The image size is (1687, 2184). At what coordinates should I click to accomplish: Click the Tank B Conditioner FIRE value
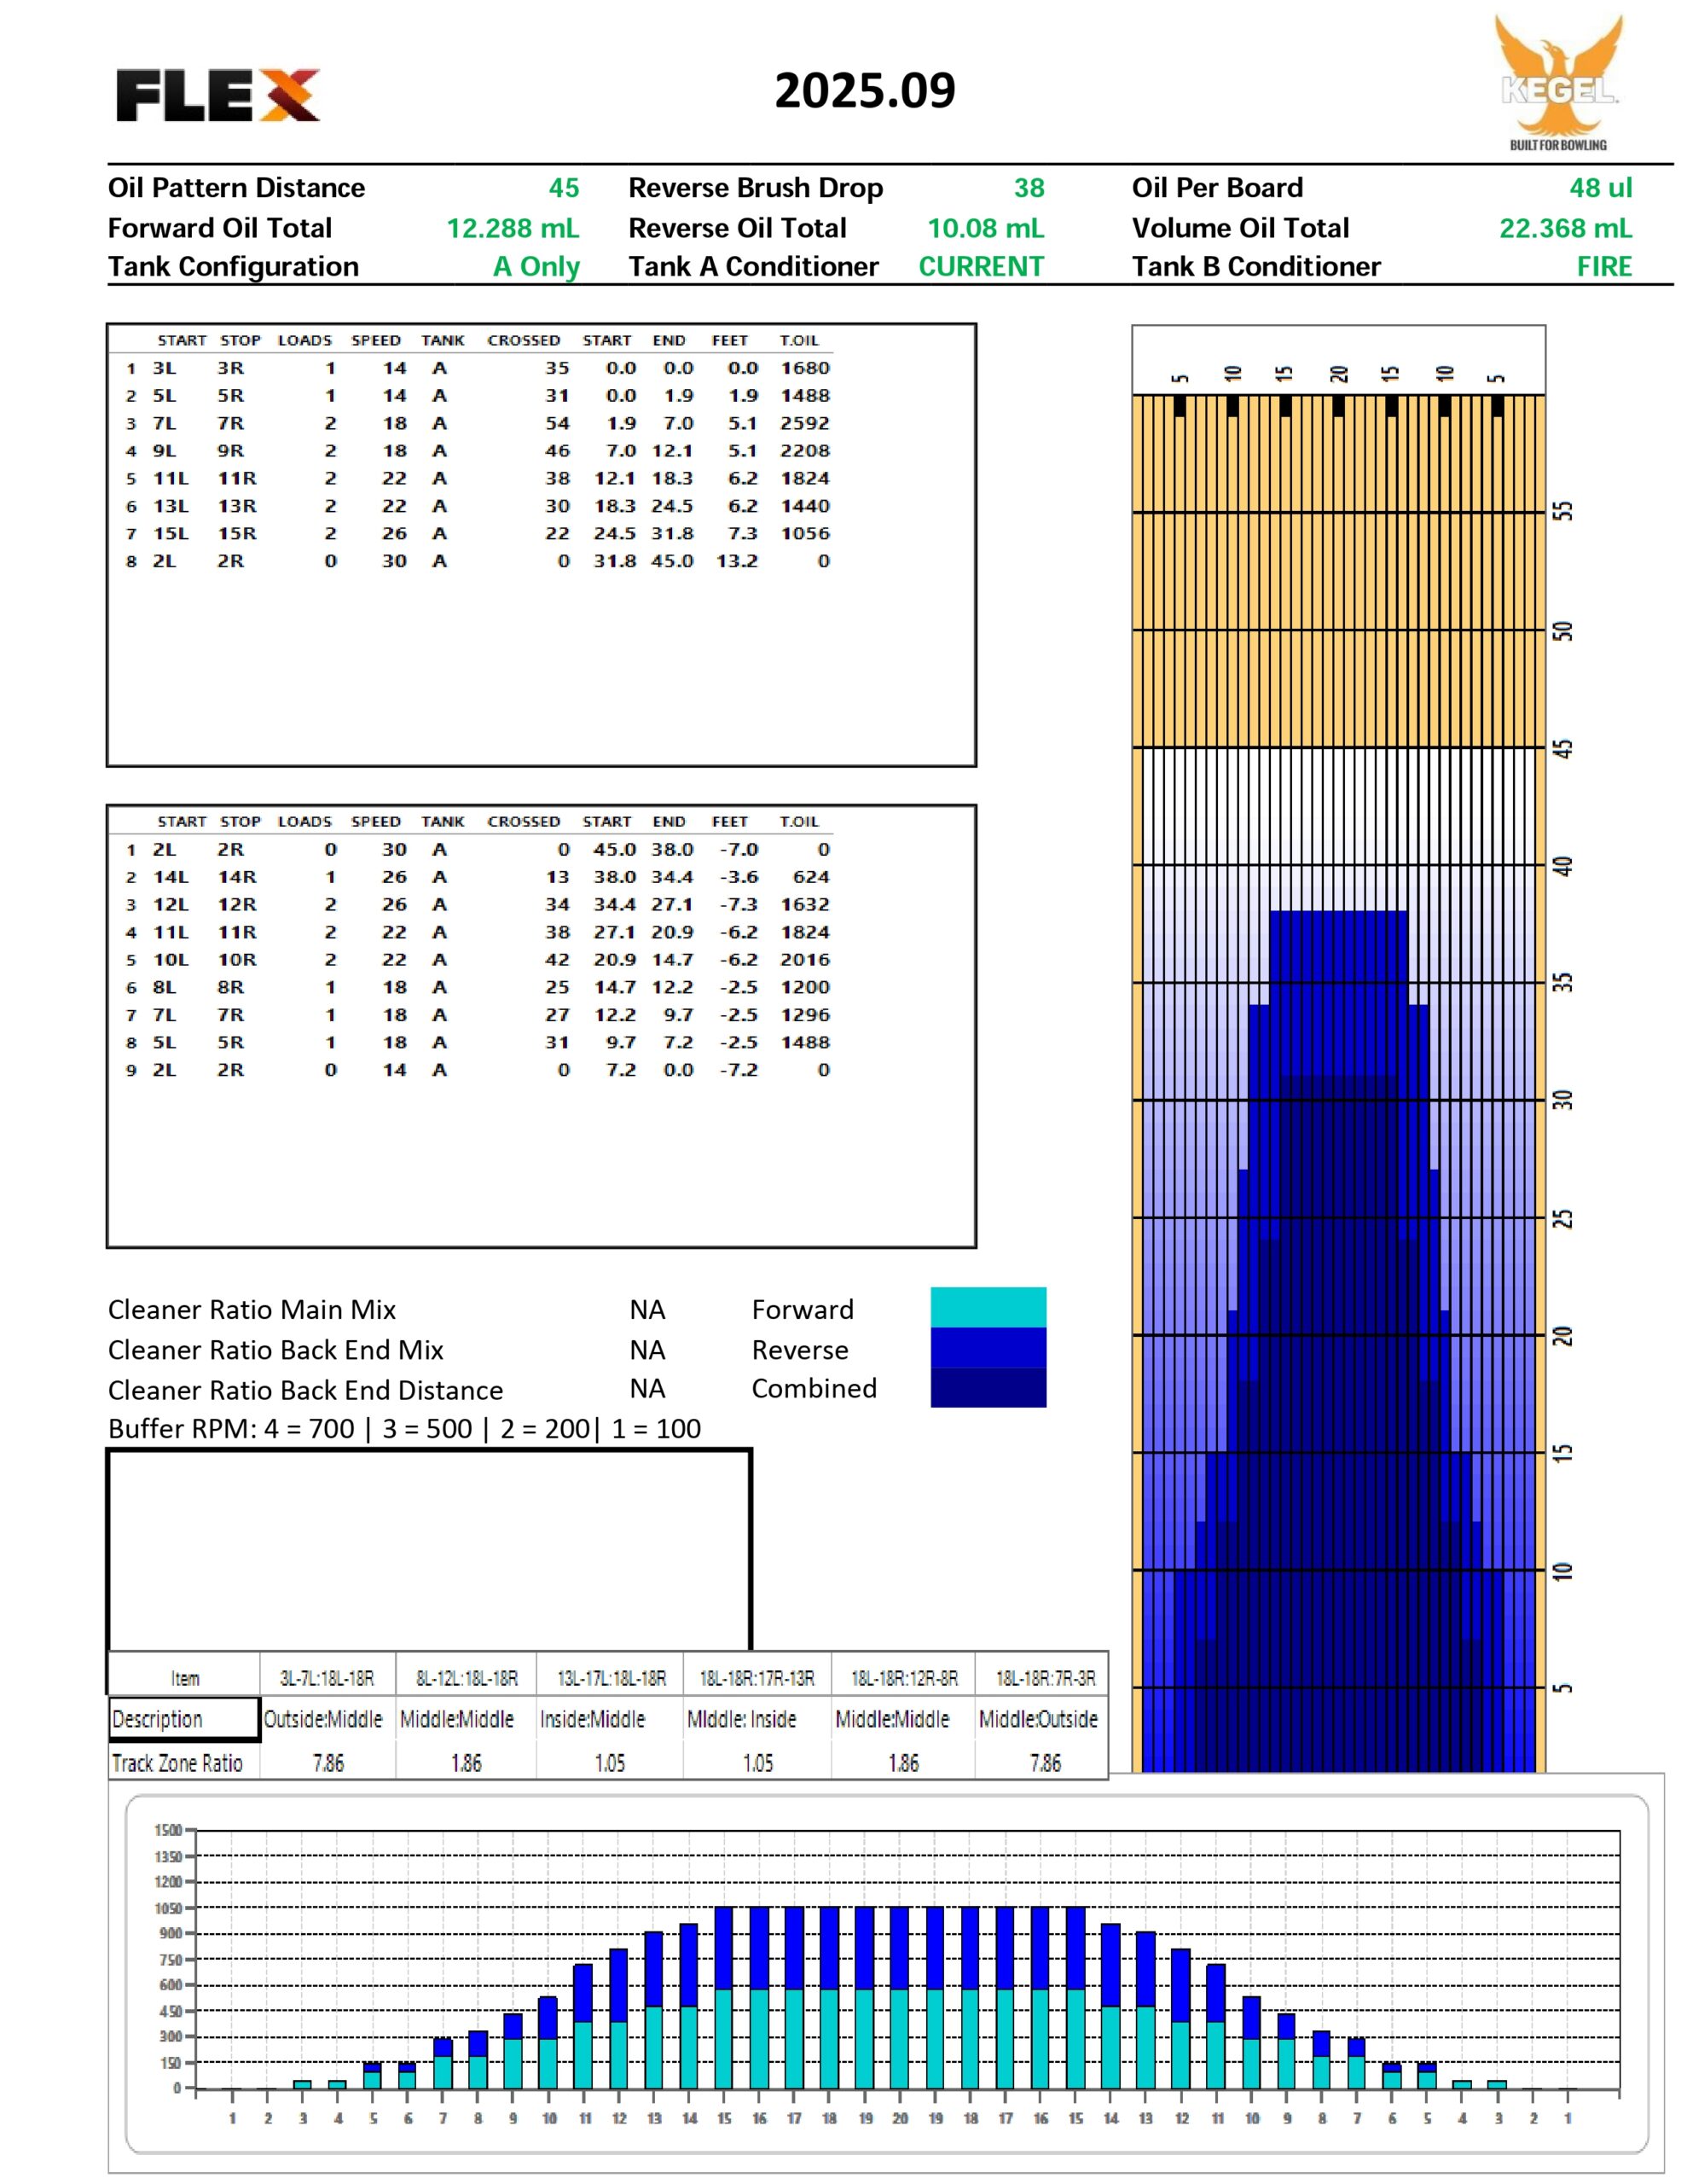(1603, 267)
